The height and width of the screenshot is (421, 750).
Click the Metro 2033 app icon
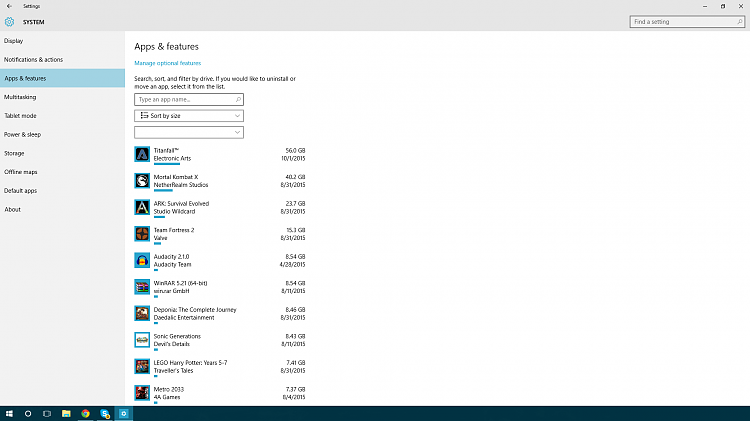[142, 393]
